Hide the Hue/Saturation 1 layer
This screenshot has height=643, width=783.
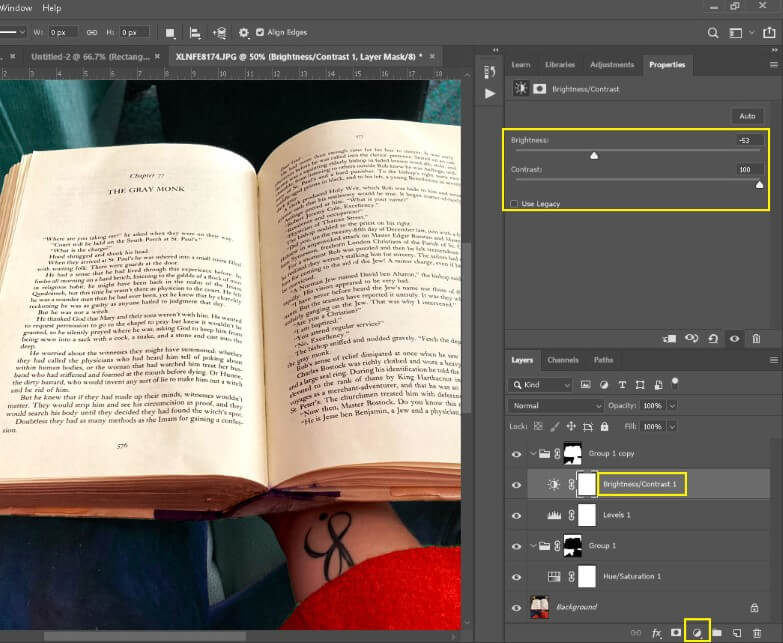516,577
